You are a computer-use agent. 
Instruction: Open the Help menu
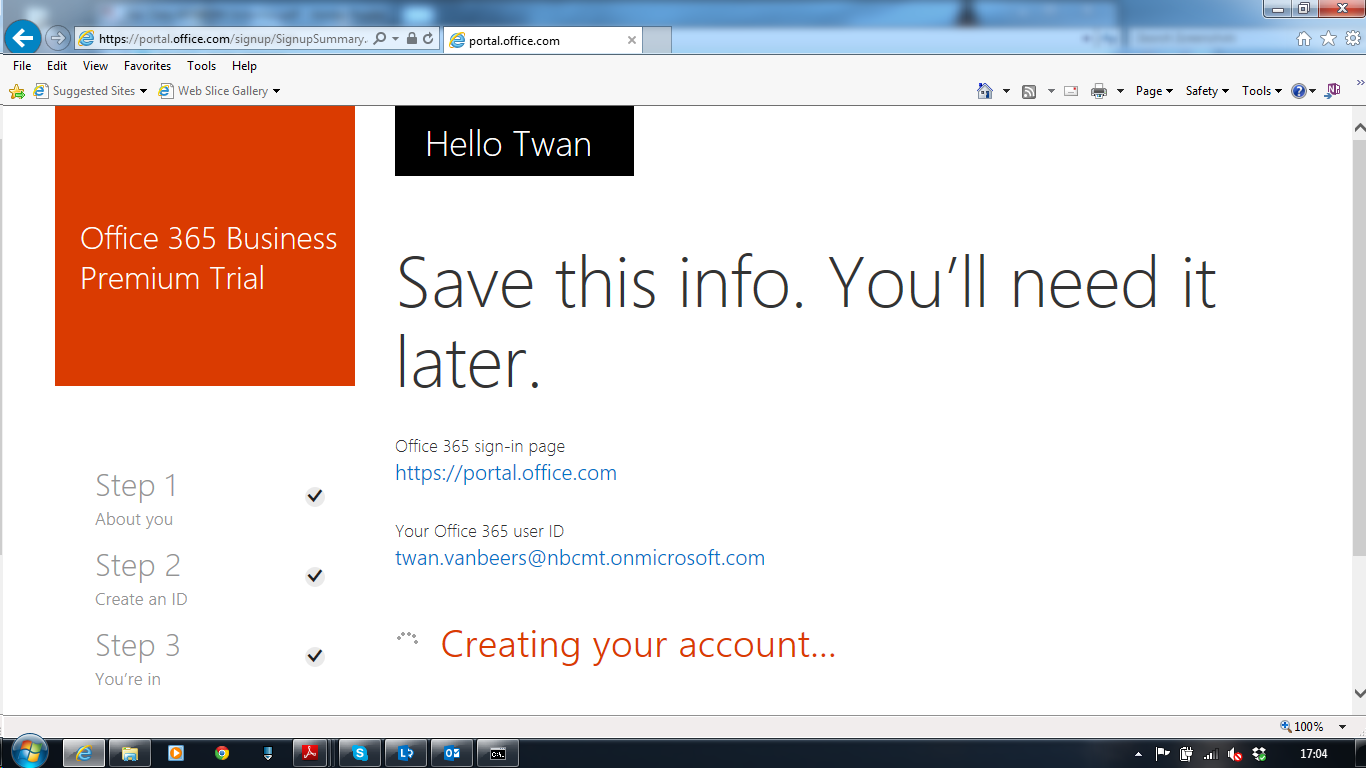[x=244, y=66]
